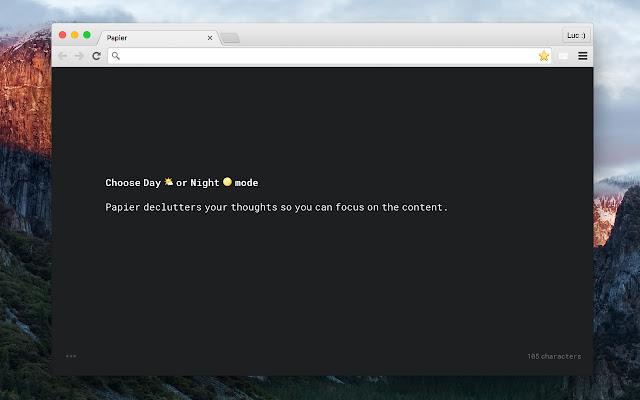Image resolution: width=640 pixels, height=400 pixels.
Task: Click the extension icon beside the star
Action: [564, 56]
